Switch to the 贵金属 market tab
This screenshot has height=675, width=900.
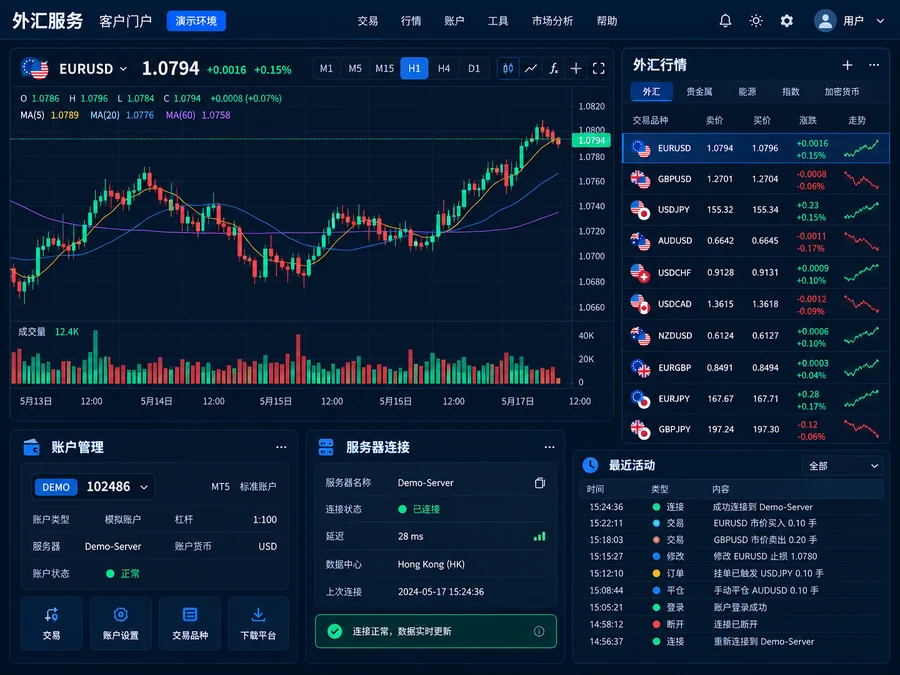[699, 92]
